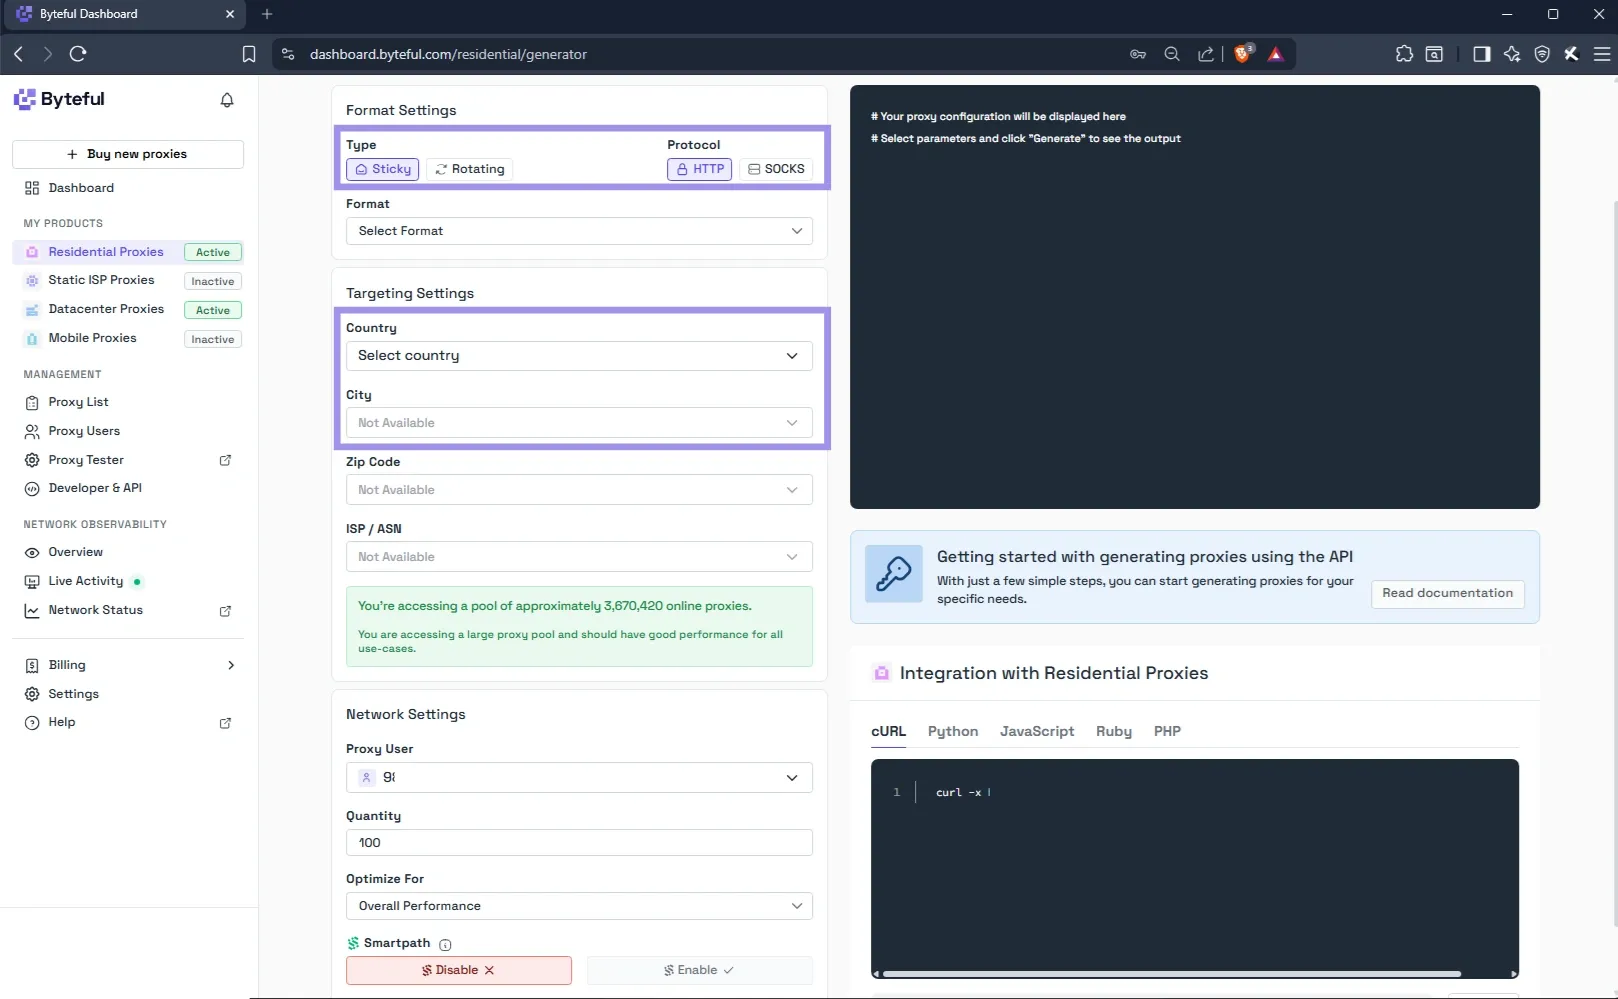Click the browser address bar URL
This screenshot has height=999, width=1618.
click(x=448, y=54)
